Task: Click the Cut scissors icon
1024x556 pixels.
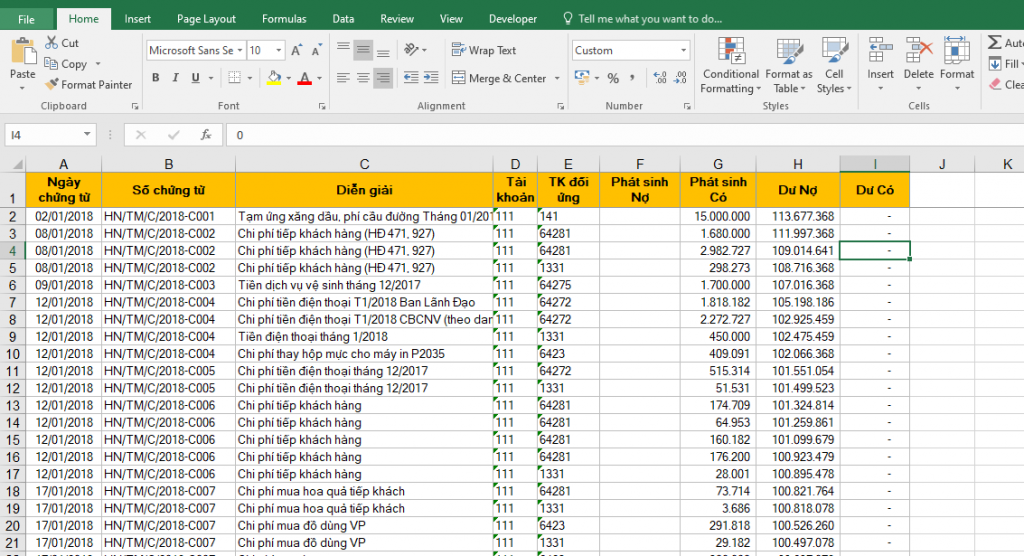Action: 51,43
